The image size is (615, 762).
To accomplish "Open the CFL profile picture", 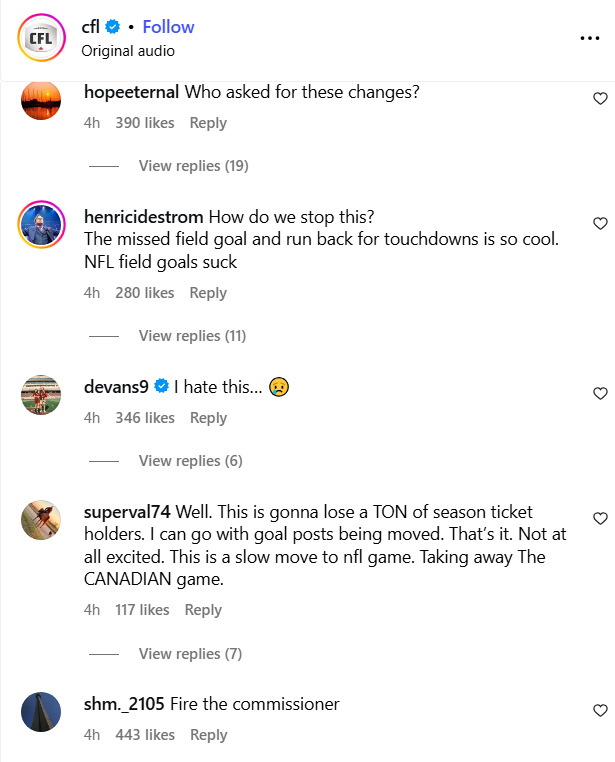I will [41, 38].
